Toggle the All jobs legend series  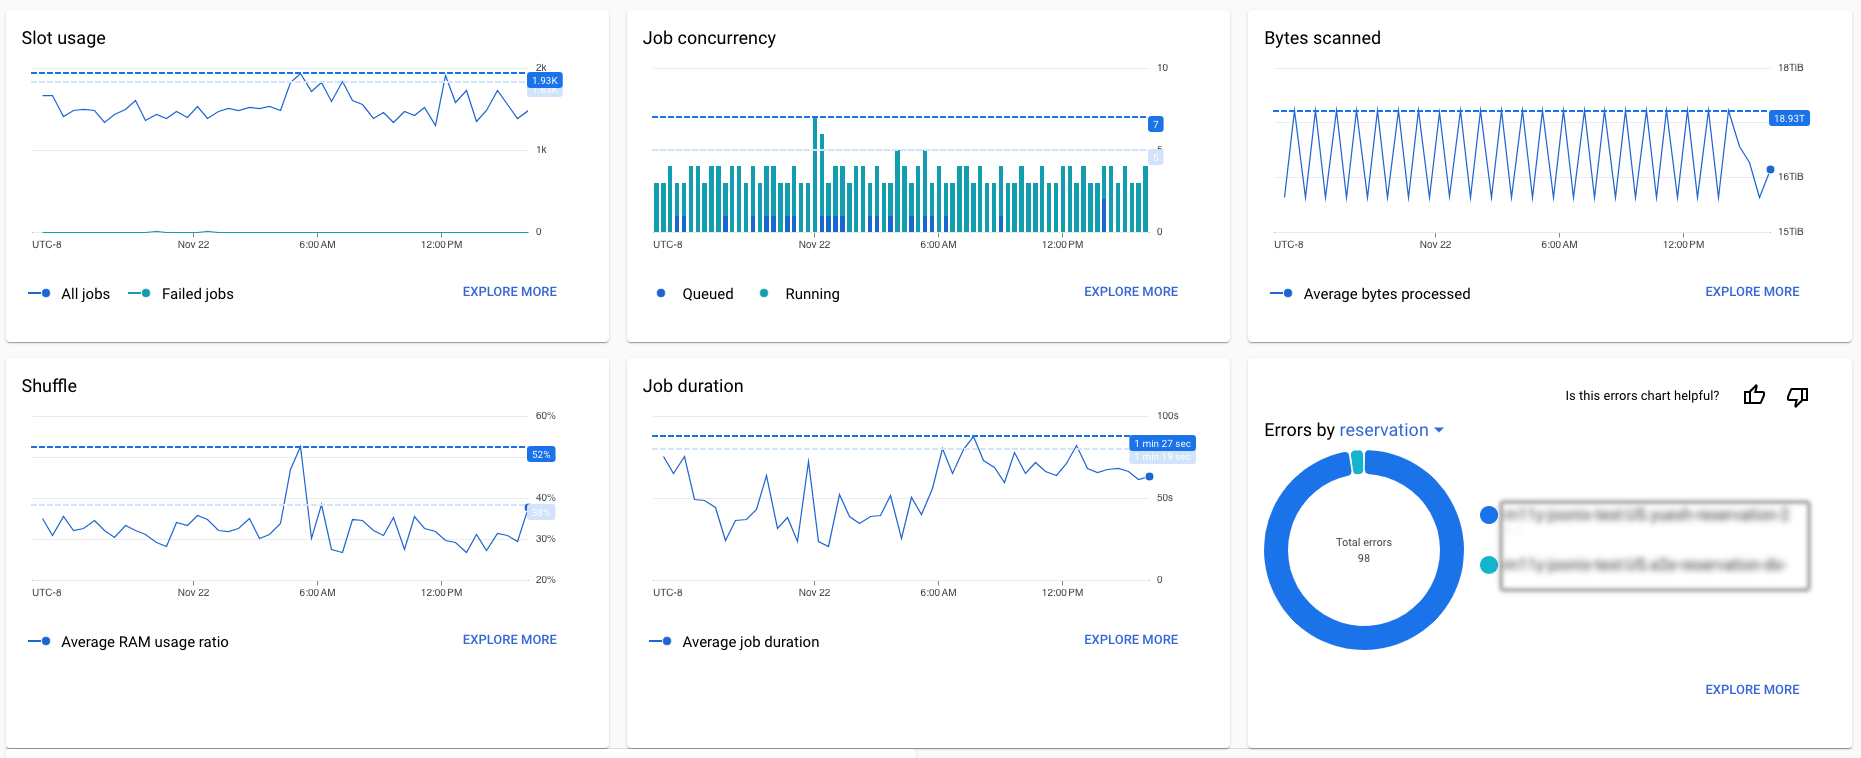pos(70,294)
